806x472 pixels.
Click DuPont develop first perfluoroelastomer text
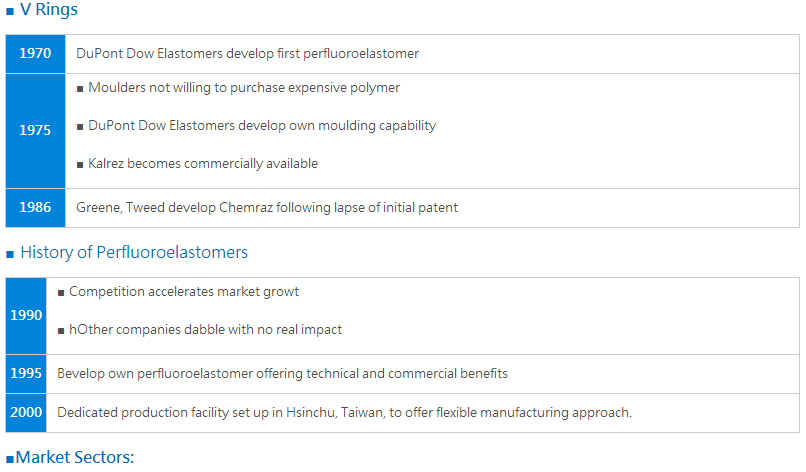pos(247,53)
